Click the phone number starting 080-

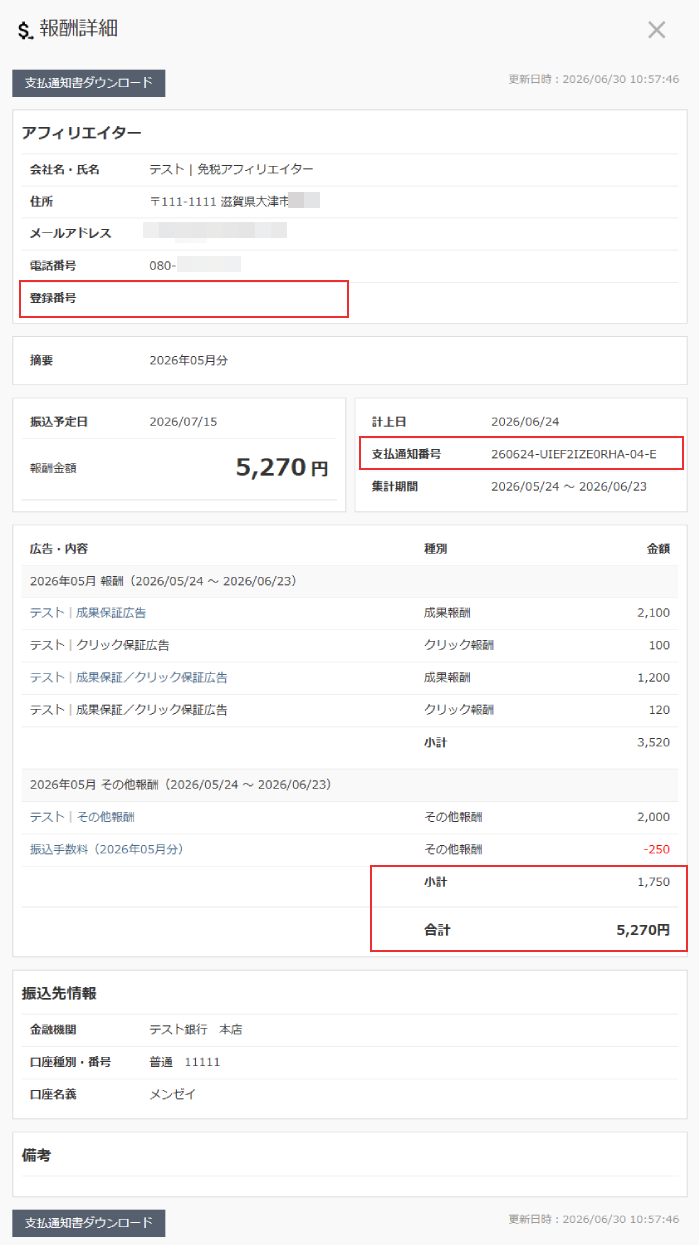pyautogui.click(x=195, y=265)
